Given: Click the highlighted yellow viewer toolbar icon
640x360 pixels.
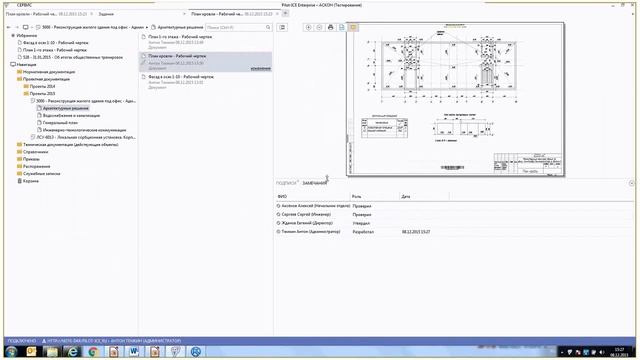Looking at the screenshot, I should pyautogui.click(x=353, y=27).
